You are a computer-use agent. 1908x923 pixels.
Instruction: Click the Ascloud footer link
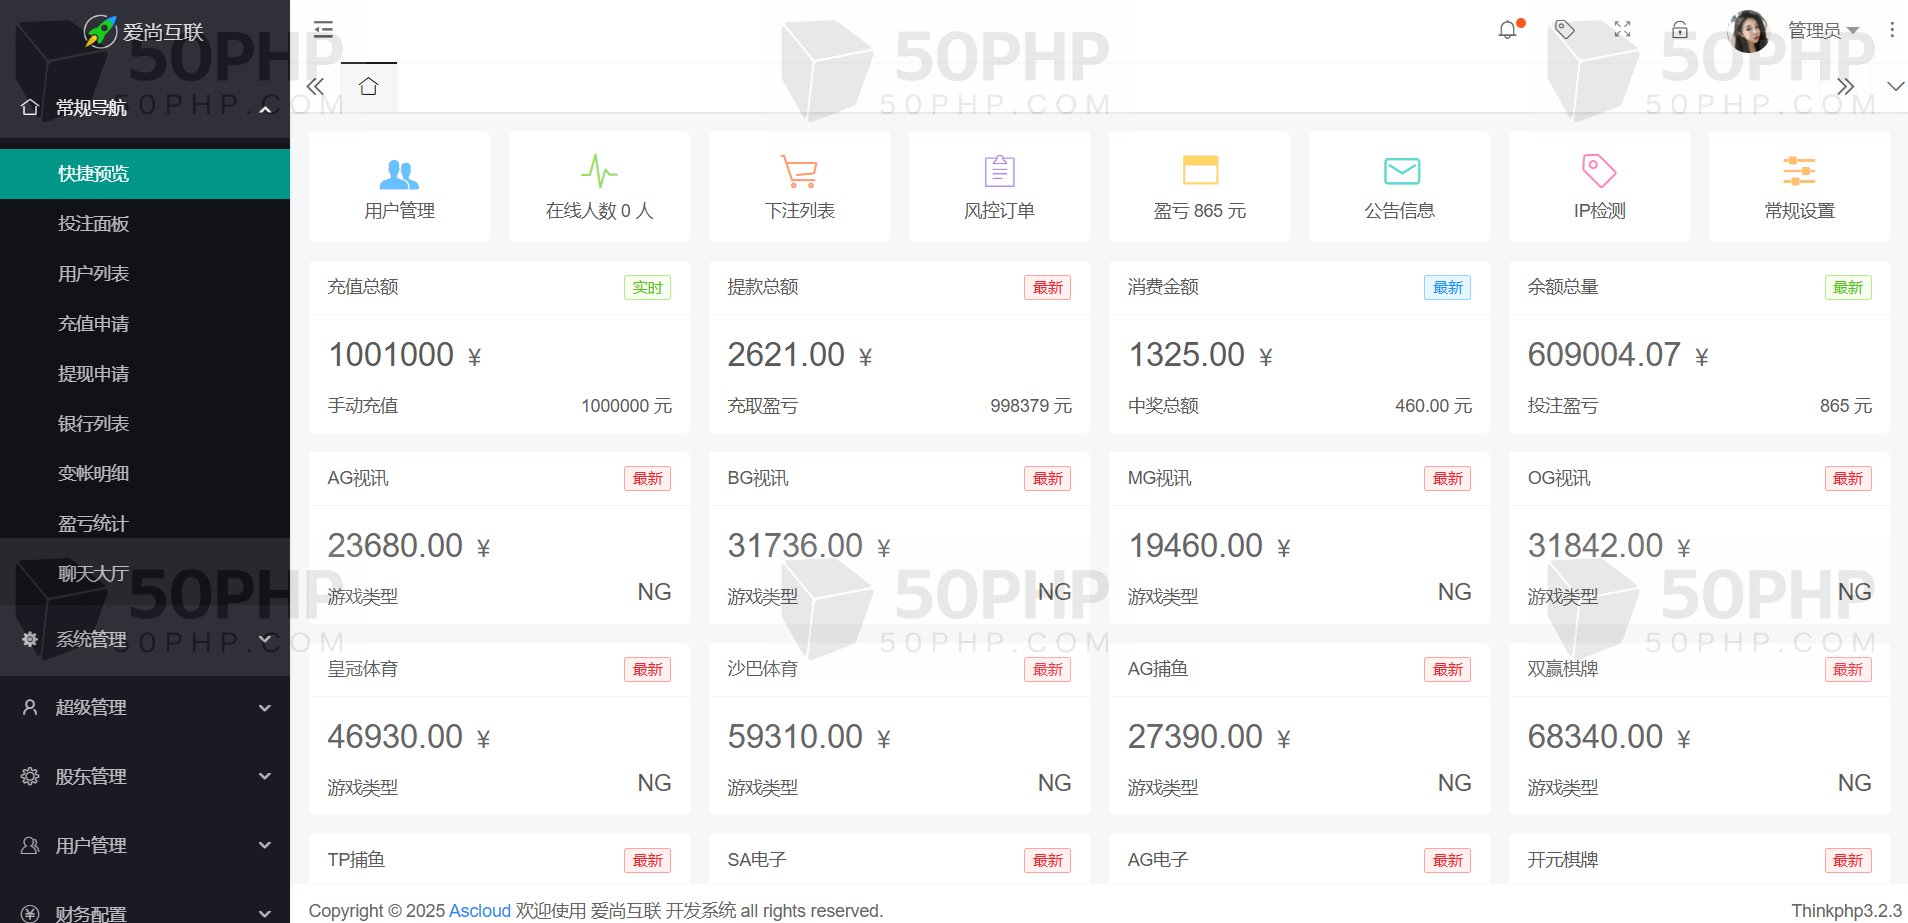(480, 911)
